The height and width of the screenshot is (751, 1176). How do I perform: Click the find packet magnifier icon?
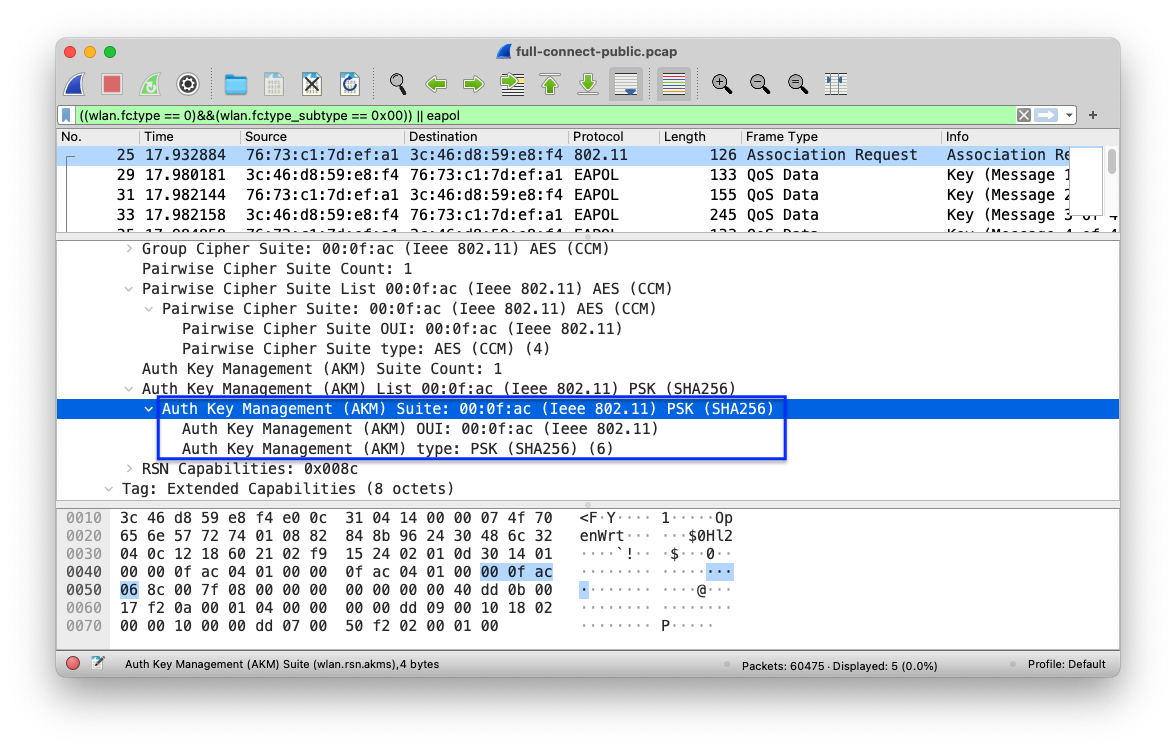(398, 85)
